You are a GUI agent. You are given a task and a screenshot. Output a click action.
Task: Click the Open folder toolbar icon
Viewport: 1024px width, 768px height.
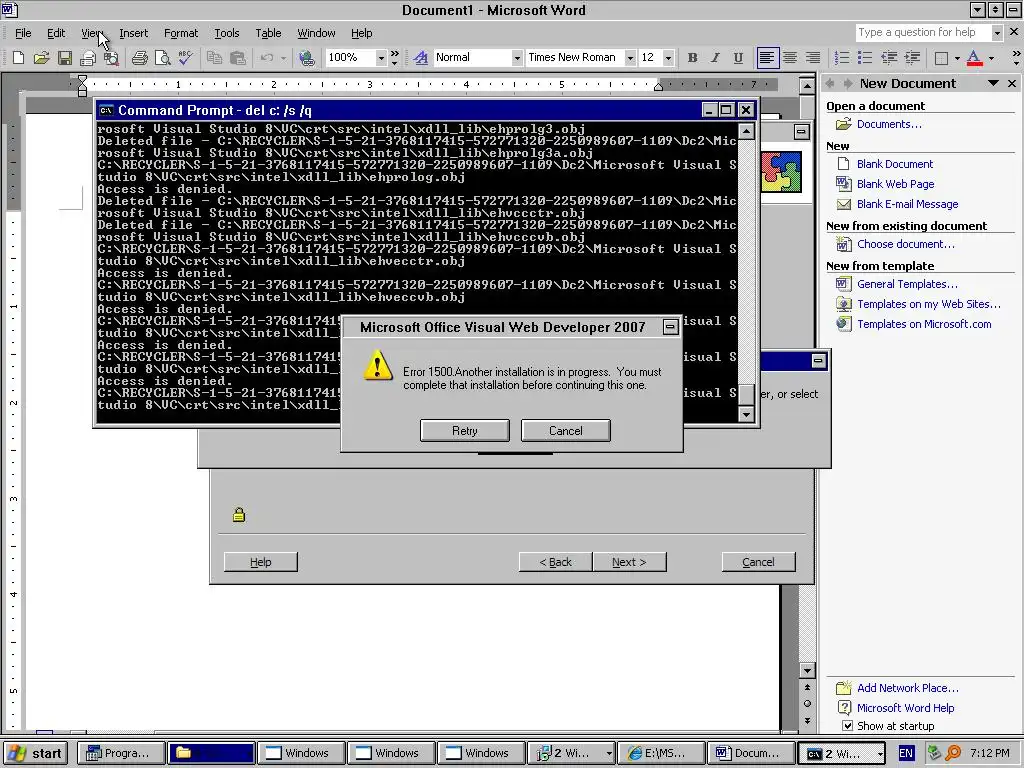tap(41, 58)
